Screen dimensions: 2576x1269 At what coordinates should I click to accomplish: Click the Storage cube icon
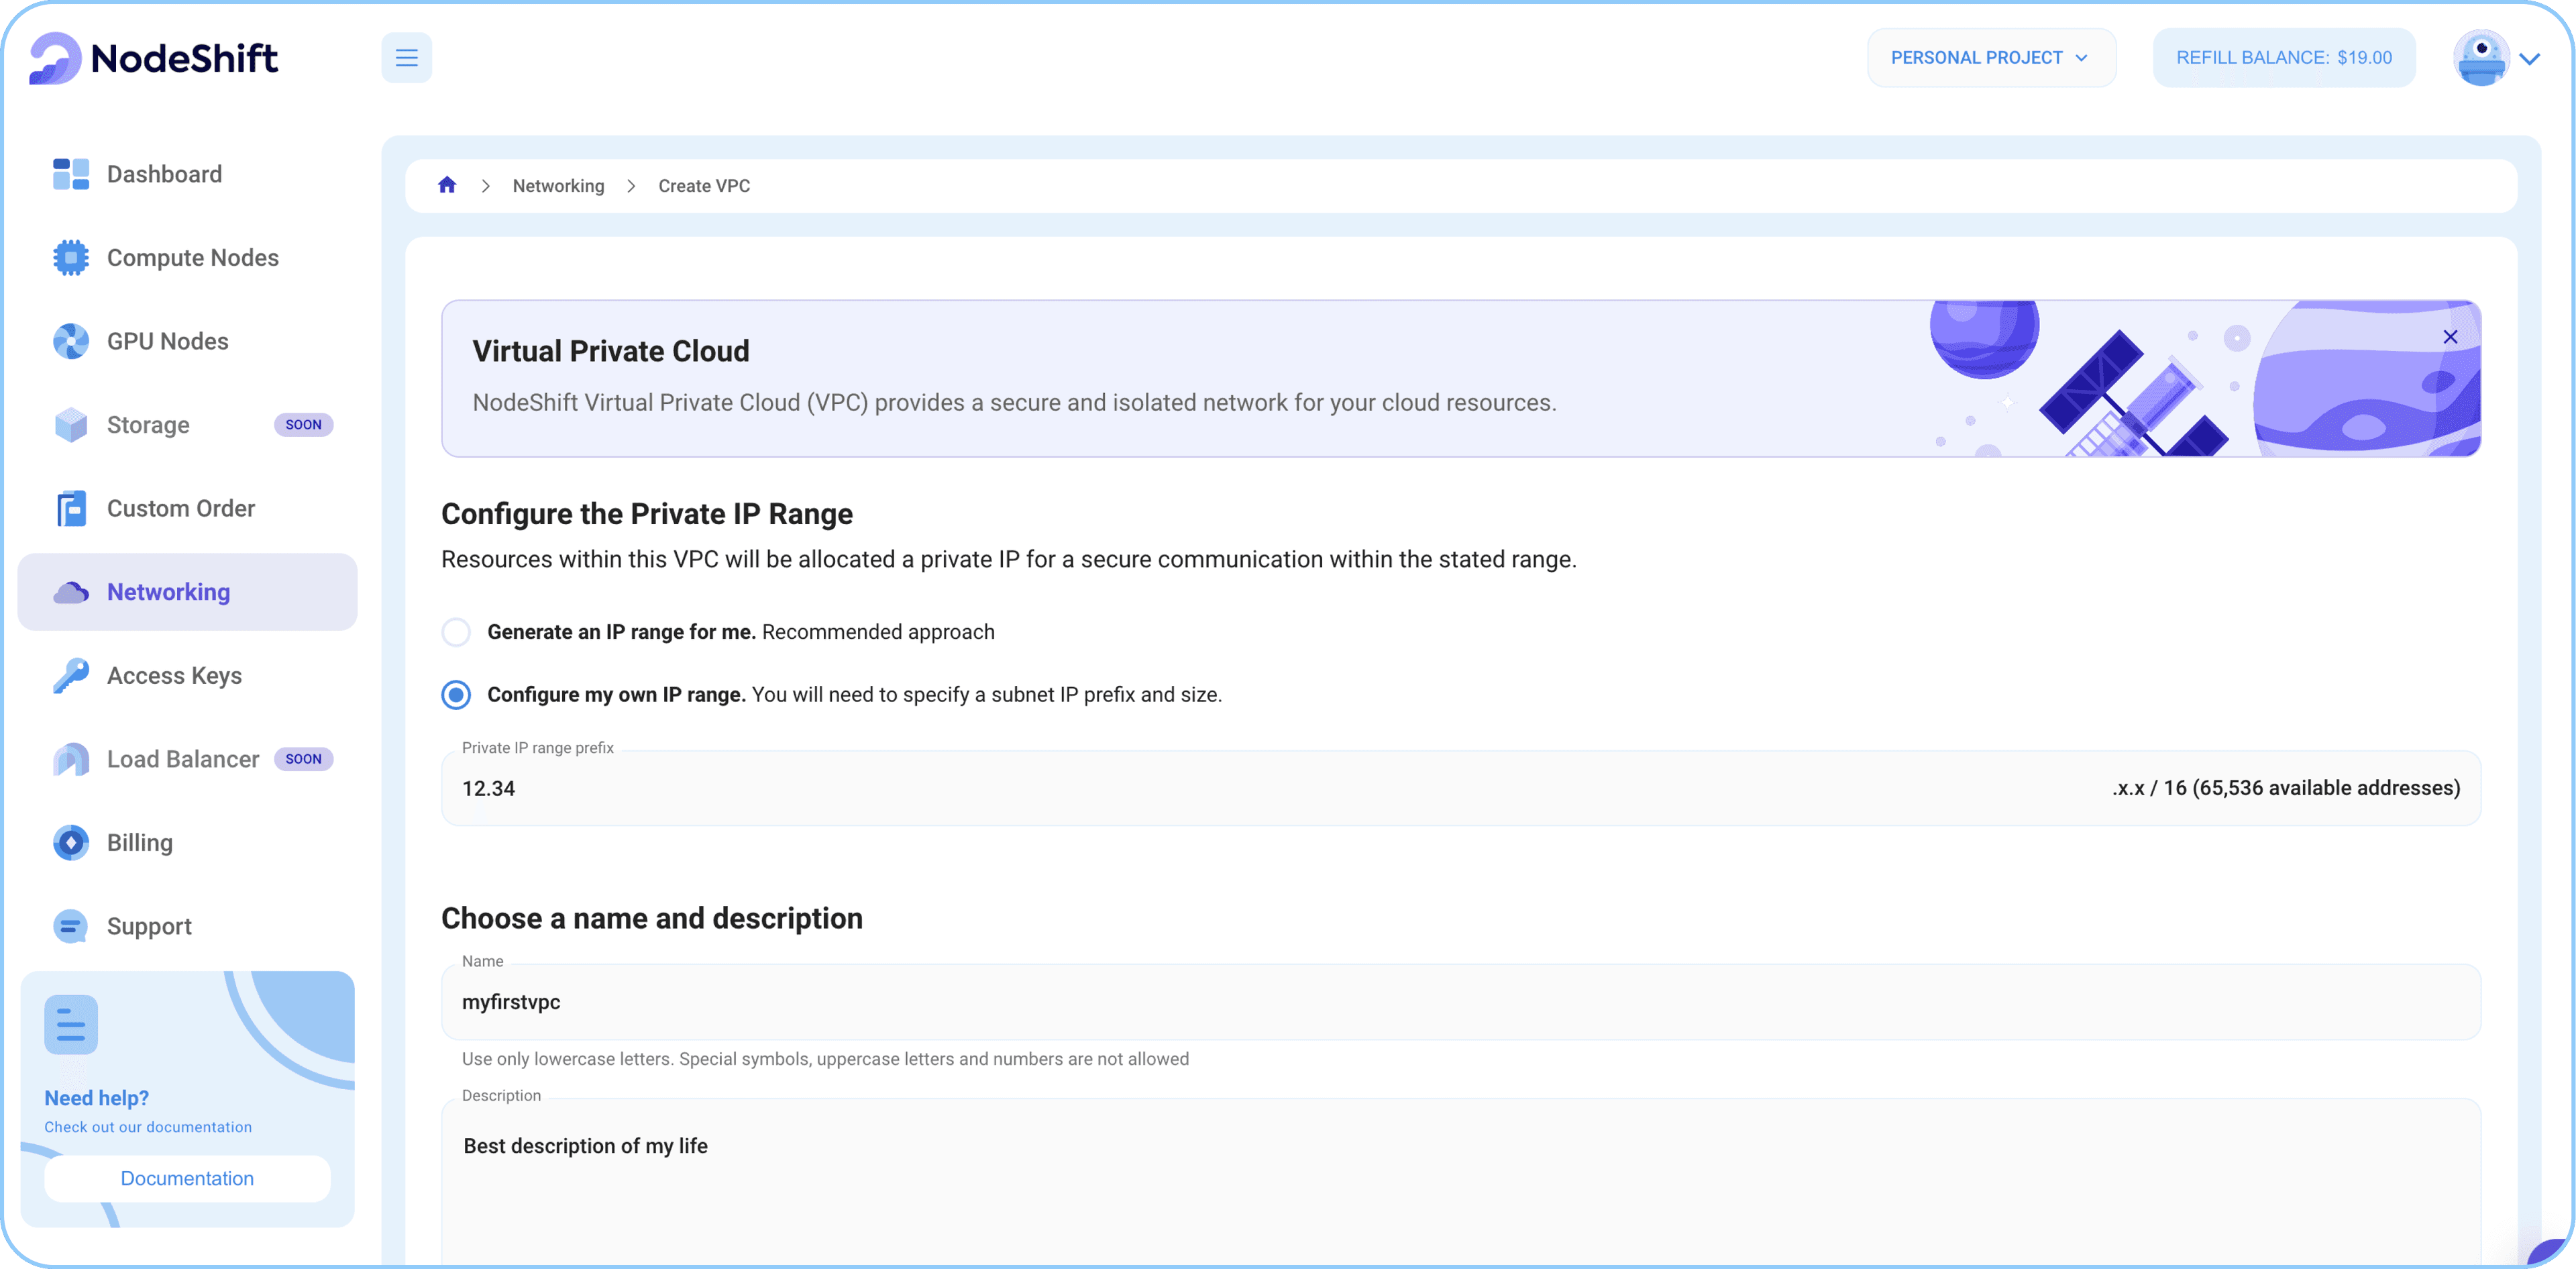click(71, 425)
